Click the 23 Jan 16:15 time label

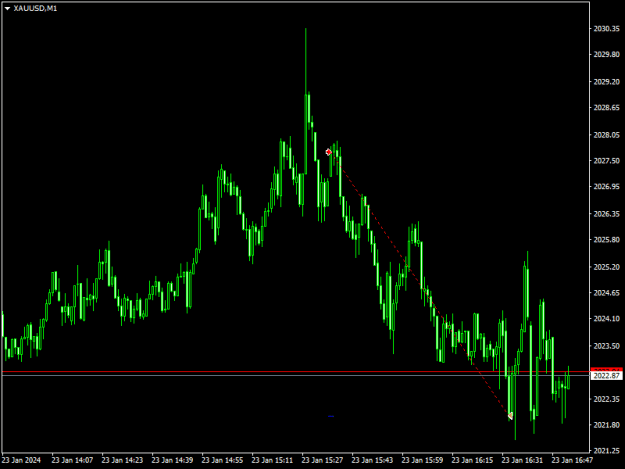472,460
